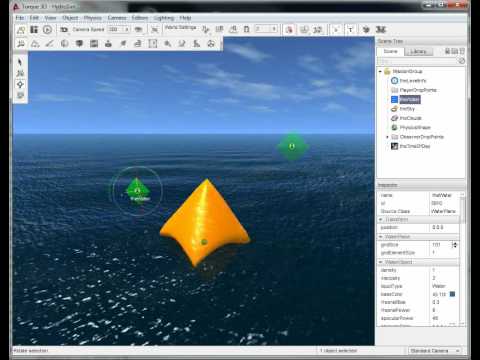Select theTimeOfDay in scene tree
The height and width of the screenshot is (360, 480).
(x=415, y=146)
